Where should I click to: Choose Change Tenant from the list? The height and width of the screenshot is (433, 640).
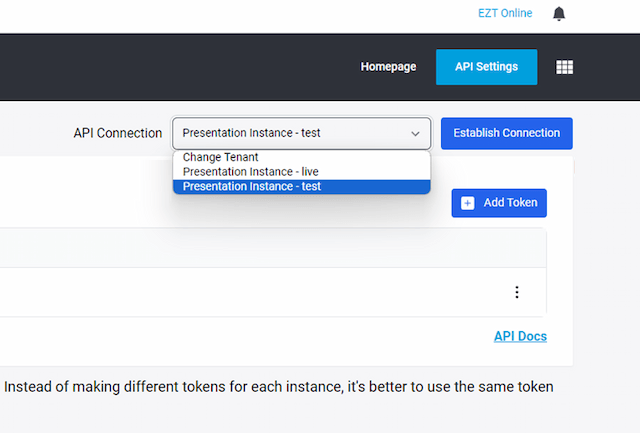point(221,157)
